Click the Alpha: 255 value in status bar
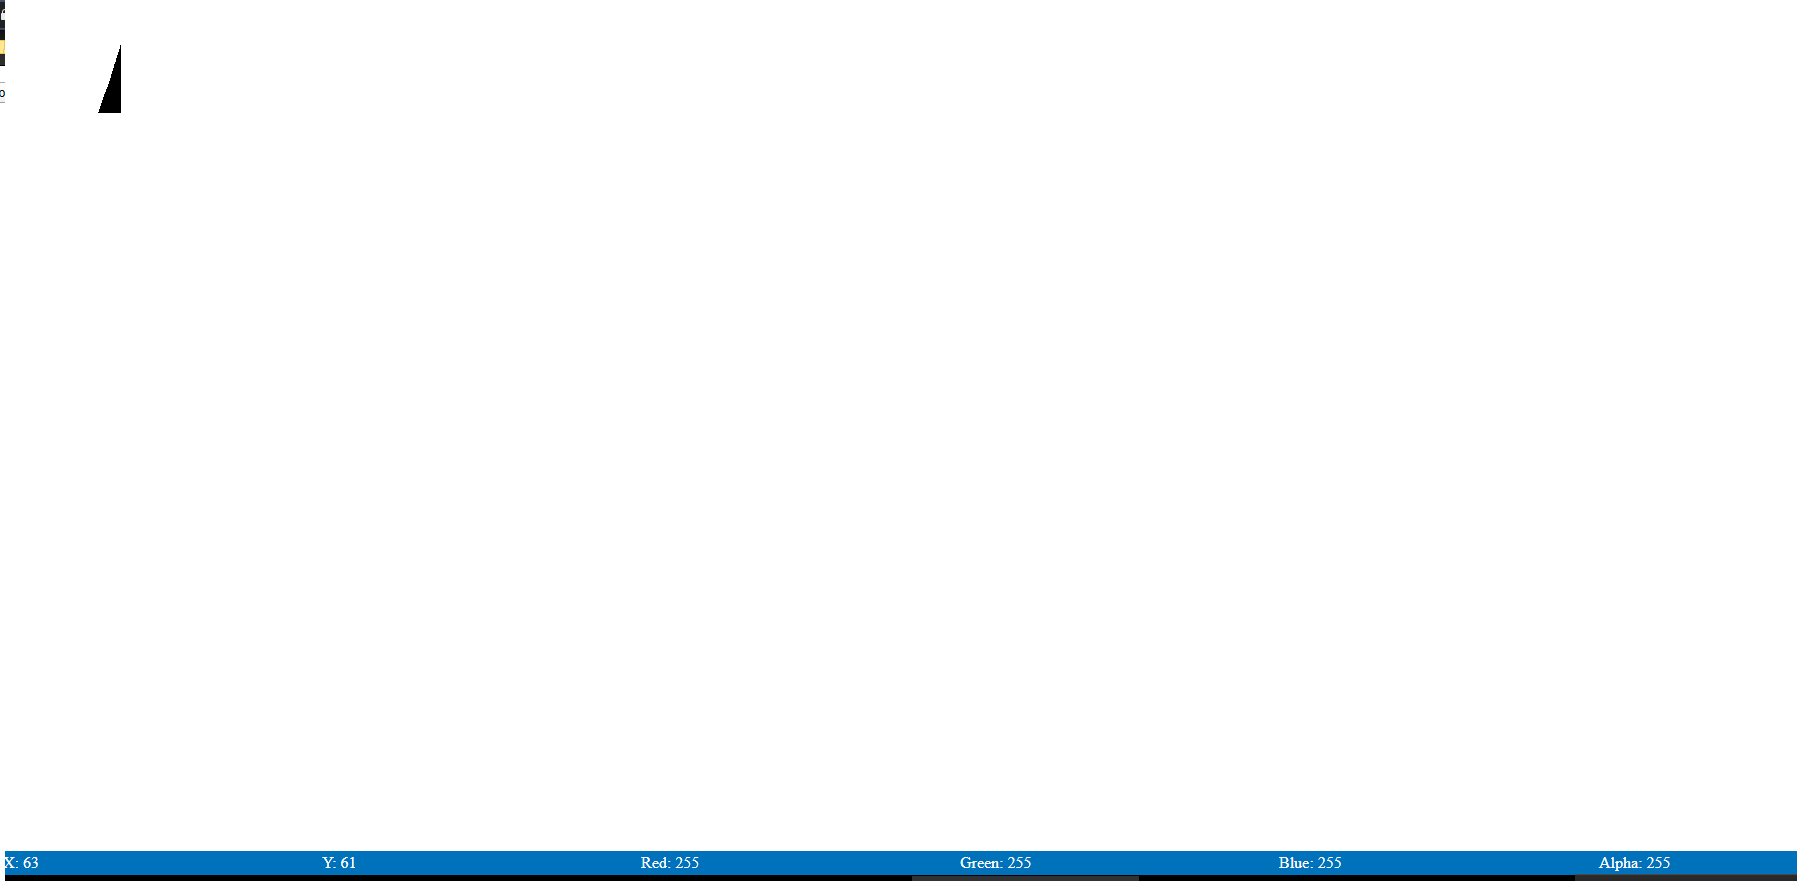This screenshot has height=881, width=1797. point(1634,862)
